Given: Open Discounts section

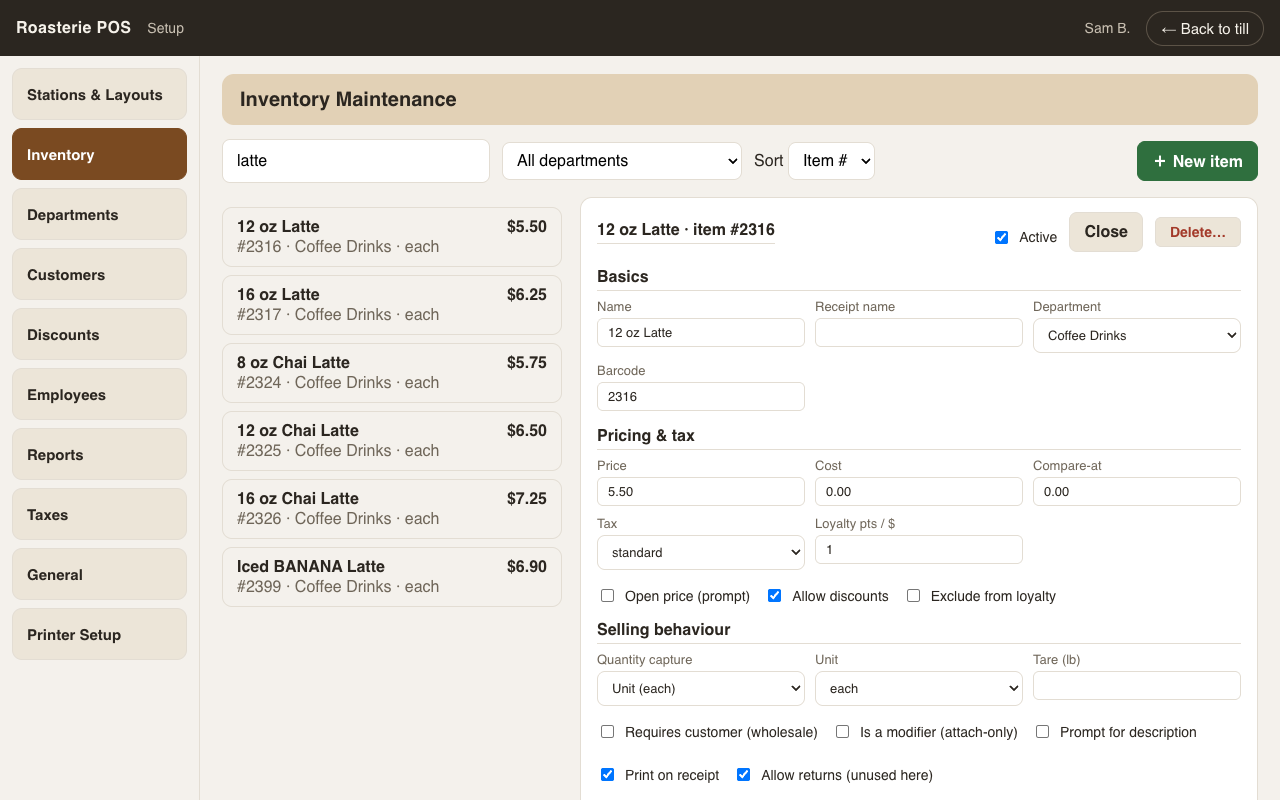Looking at the screenshot, I should point(99,334).
